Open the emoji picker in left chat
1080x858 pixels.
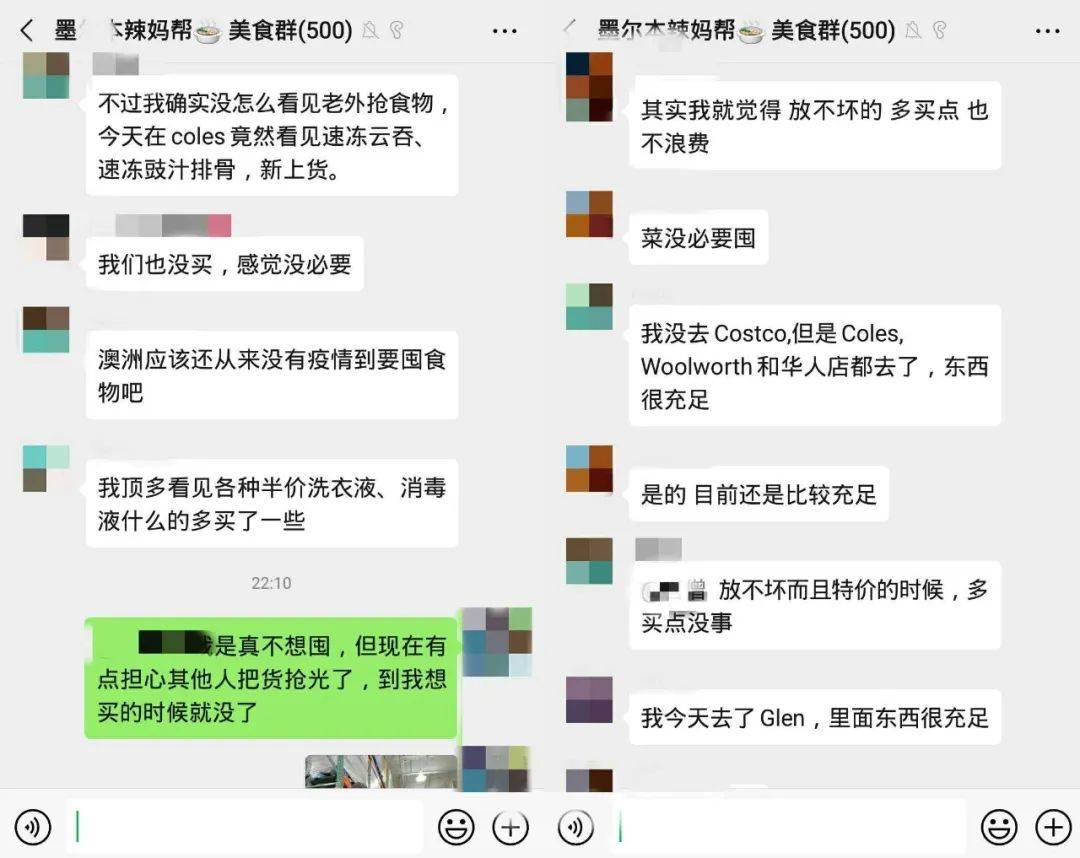pyautogui.click(x=456, y=826)
